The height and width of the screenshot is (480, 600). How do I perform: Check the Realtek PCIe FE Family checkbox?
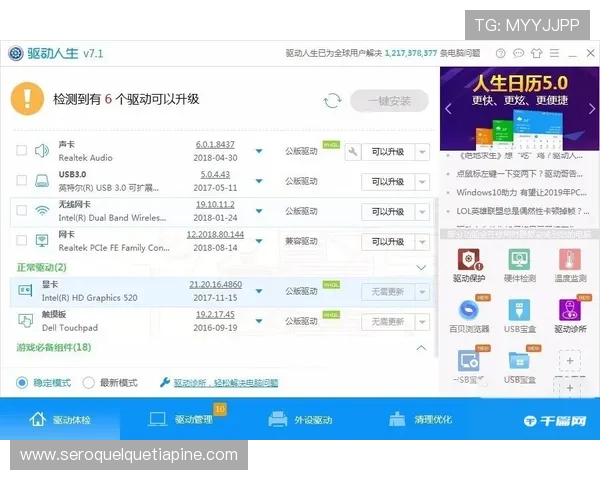(22, 240)
